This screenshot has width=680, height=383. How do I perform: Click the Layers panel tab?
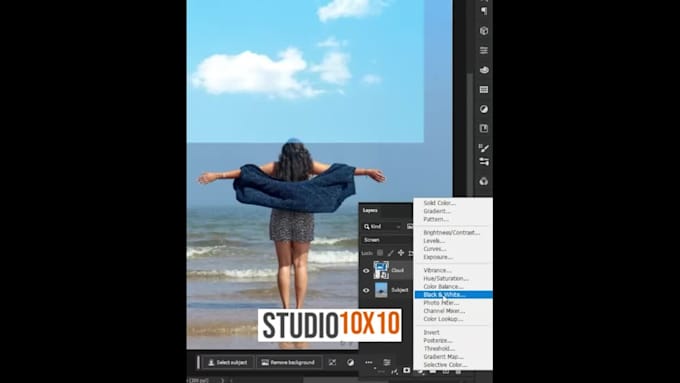pos(370,210)
